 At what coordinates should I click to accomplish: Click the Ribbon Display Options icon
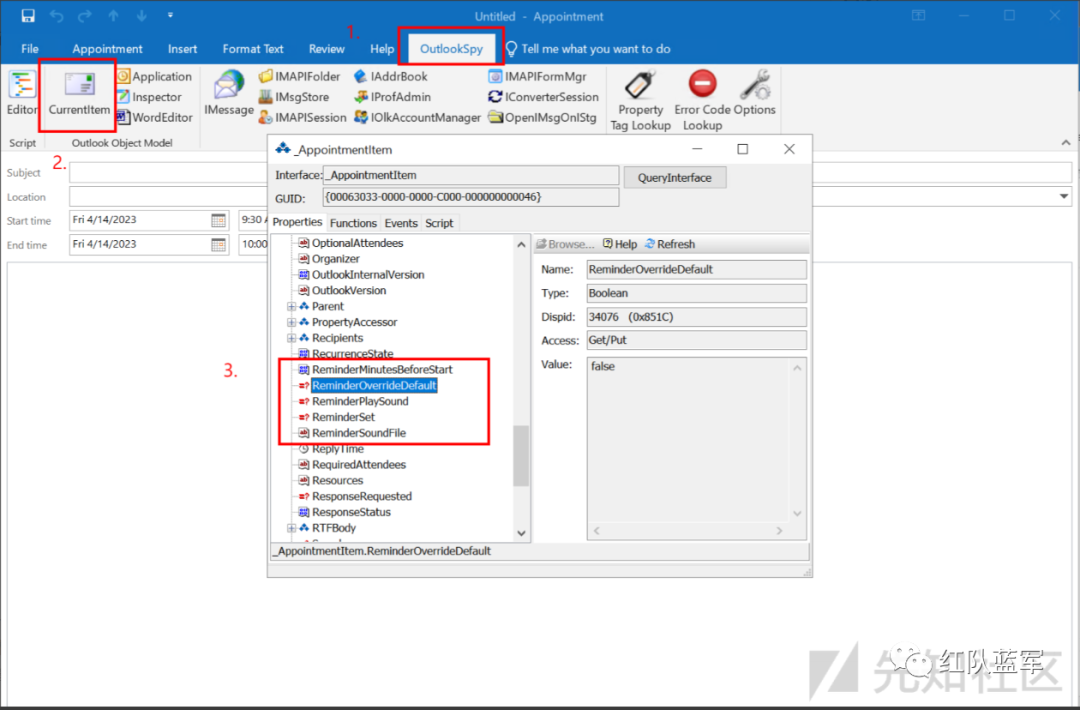click(x=919, y=15)
